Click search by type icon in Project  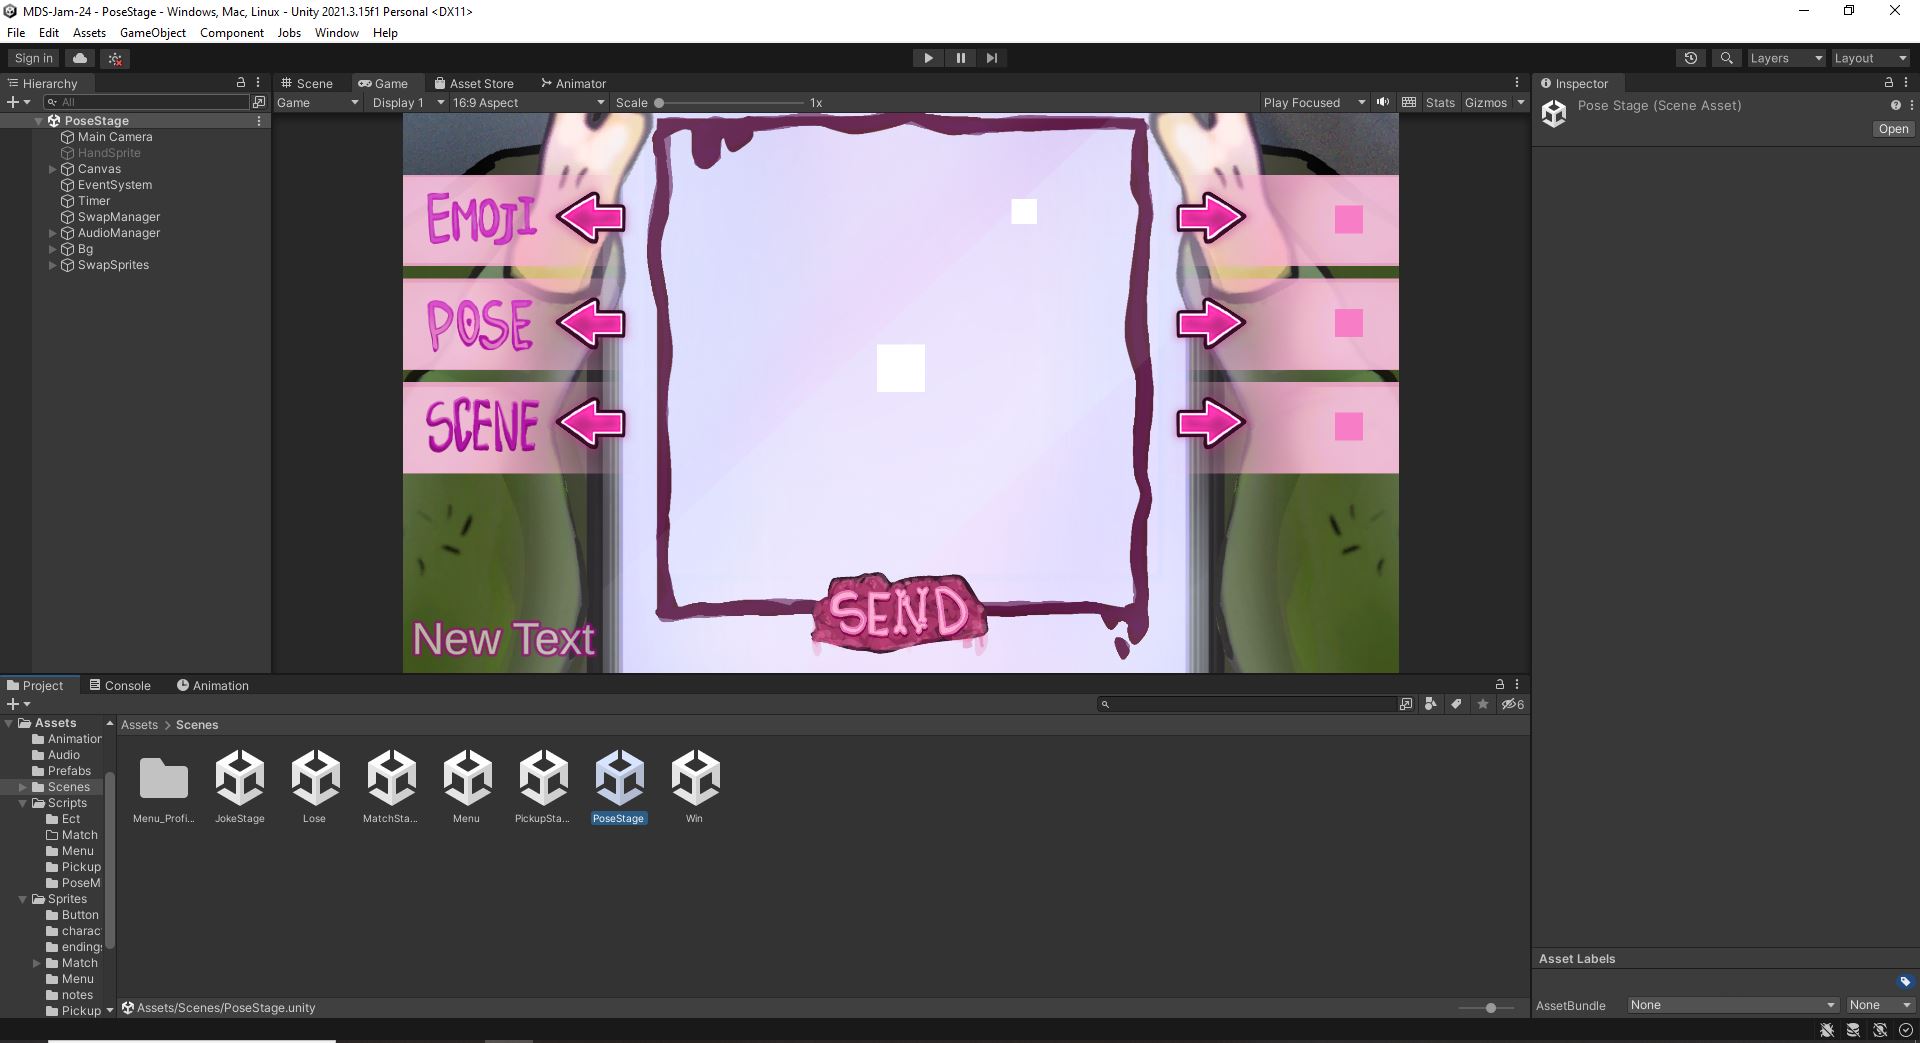click(x=1431, y=704)
